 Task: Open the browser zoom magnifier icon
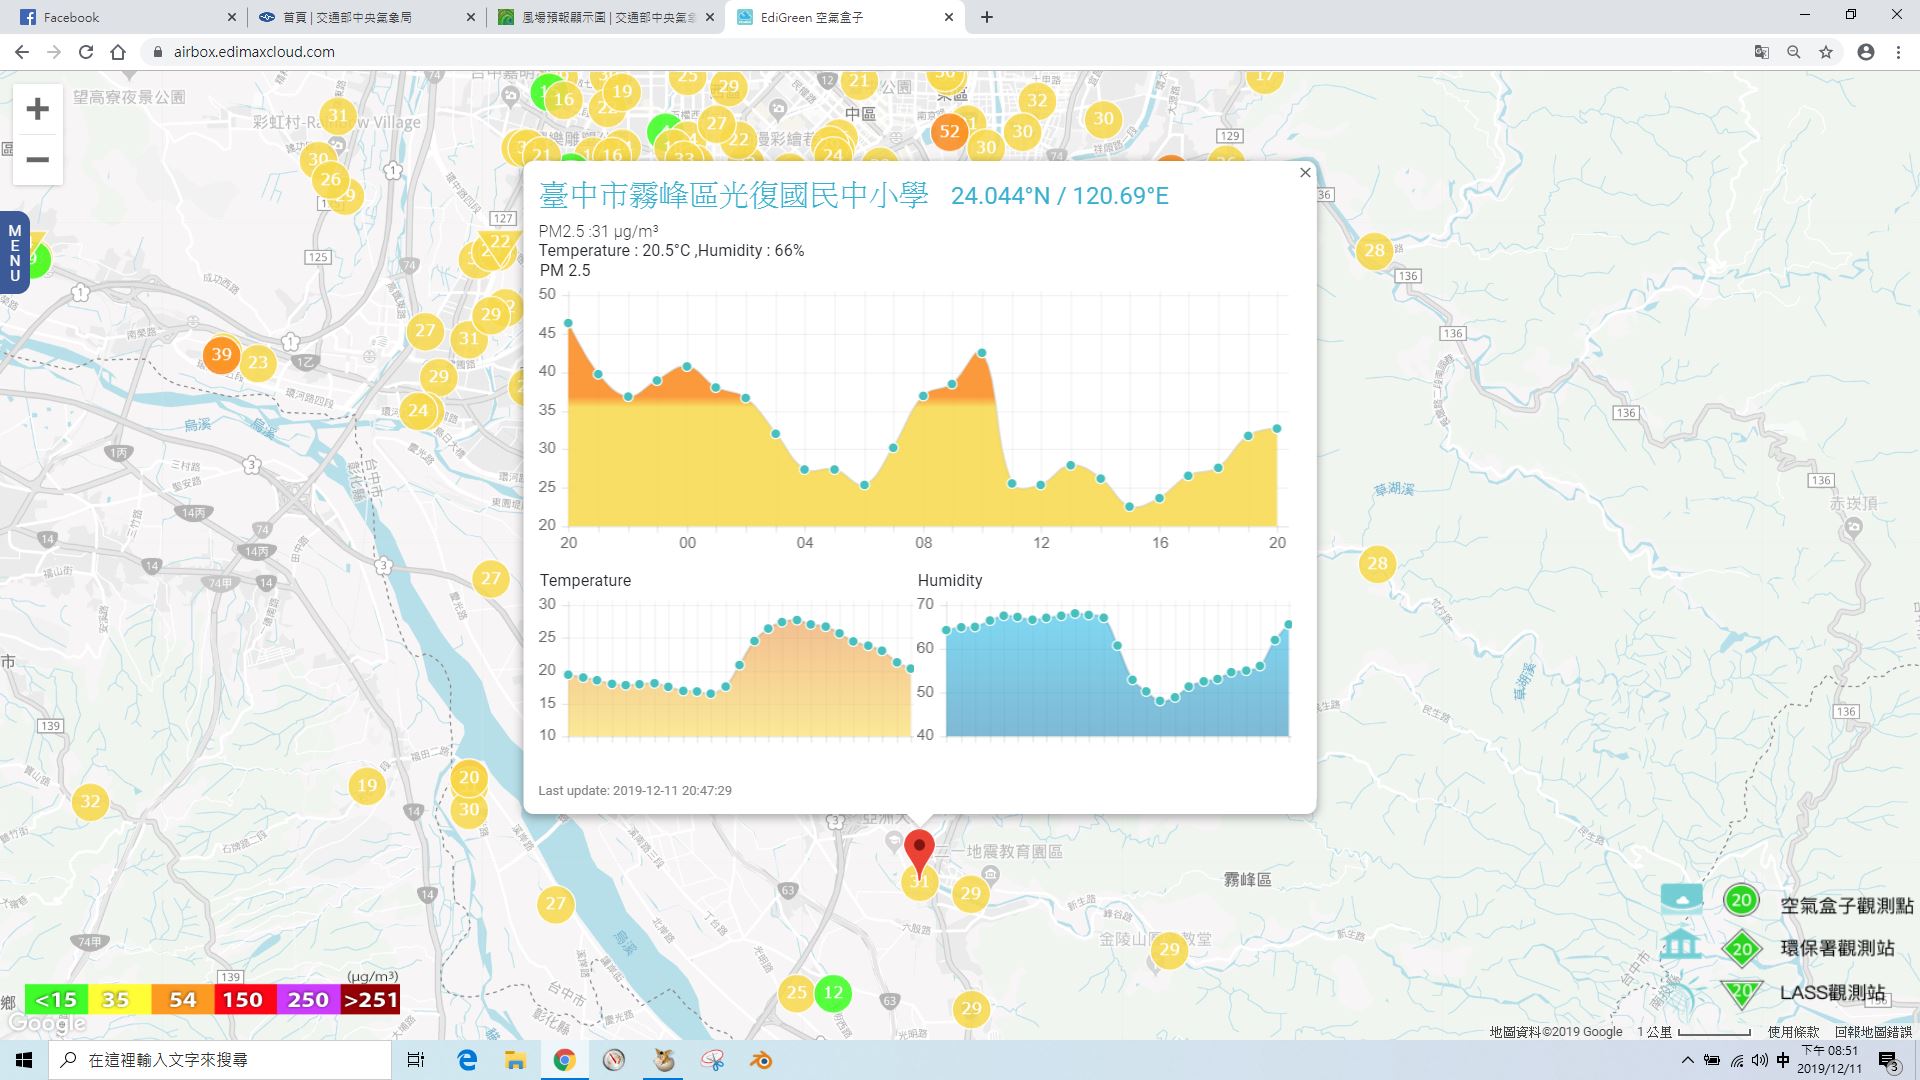(1794, 52)
